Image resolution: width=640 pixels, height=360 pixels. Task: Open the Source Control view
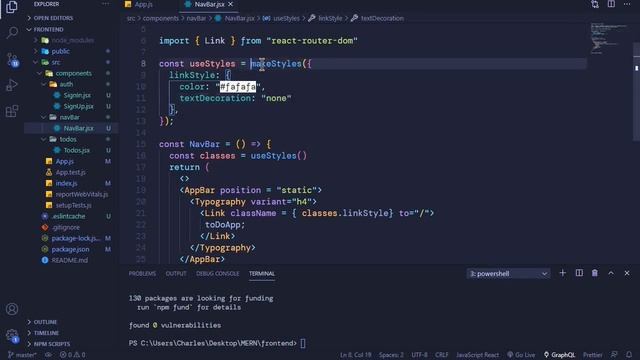[x=12, y=60]
